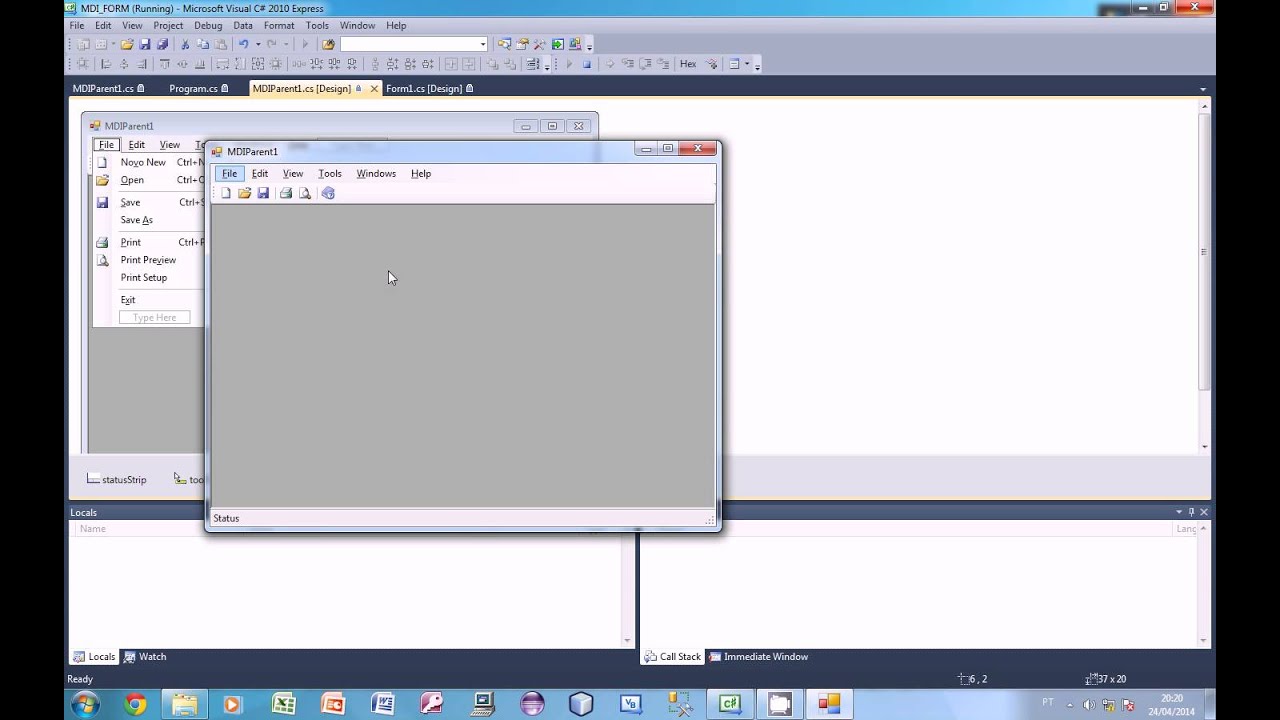Screen dimensions: 1280x720
Task: Click Type Here box in designer menu
Action: tap(155, 318)
